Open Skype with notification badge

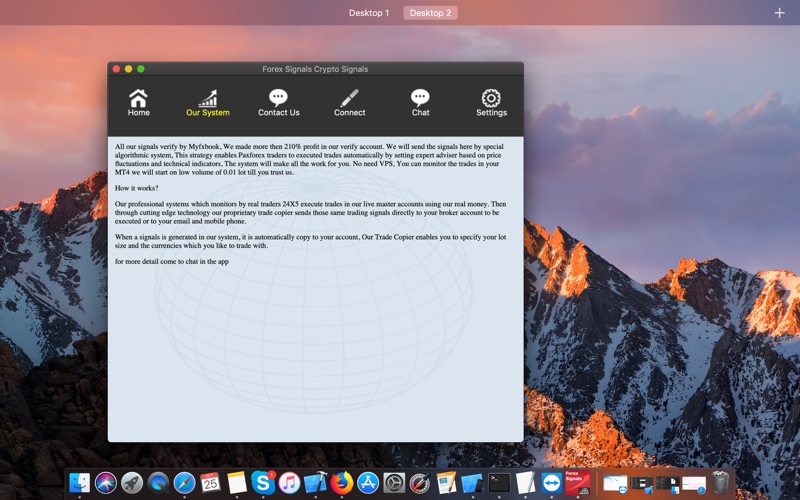[x=263, y=483]
